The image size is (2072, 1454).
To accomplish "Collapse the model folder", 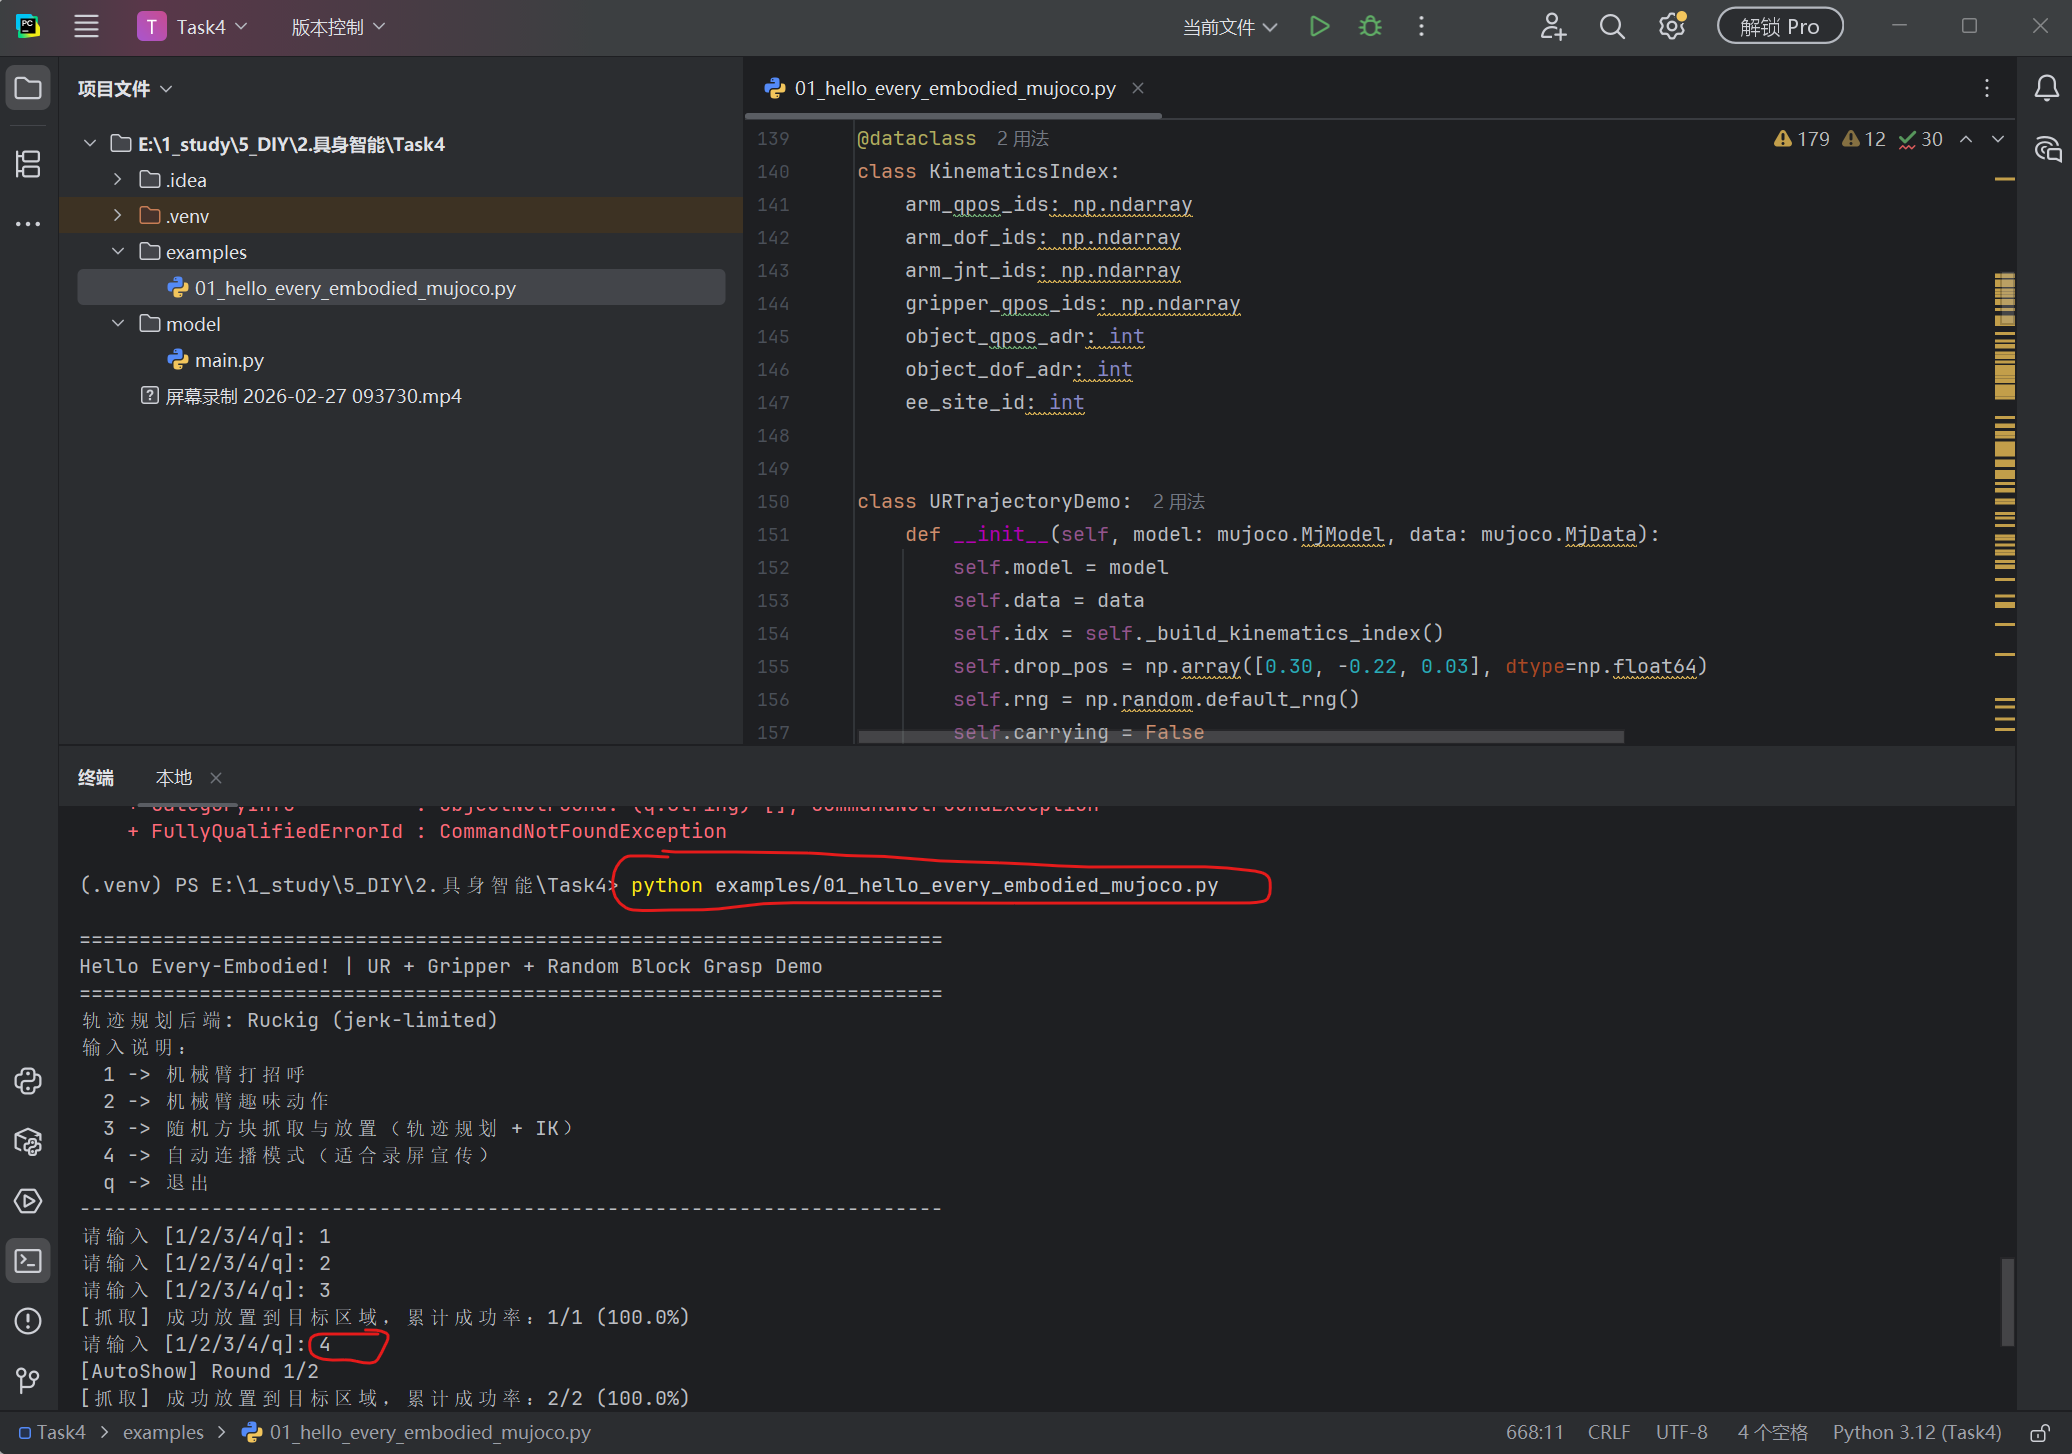I will pos(118,324).
